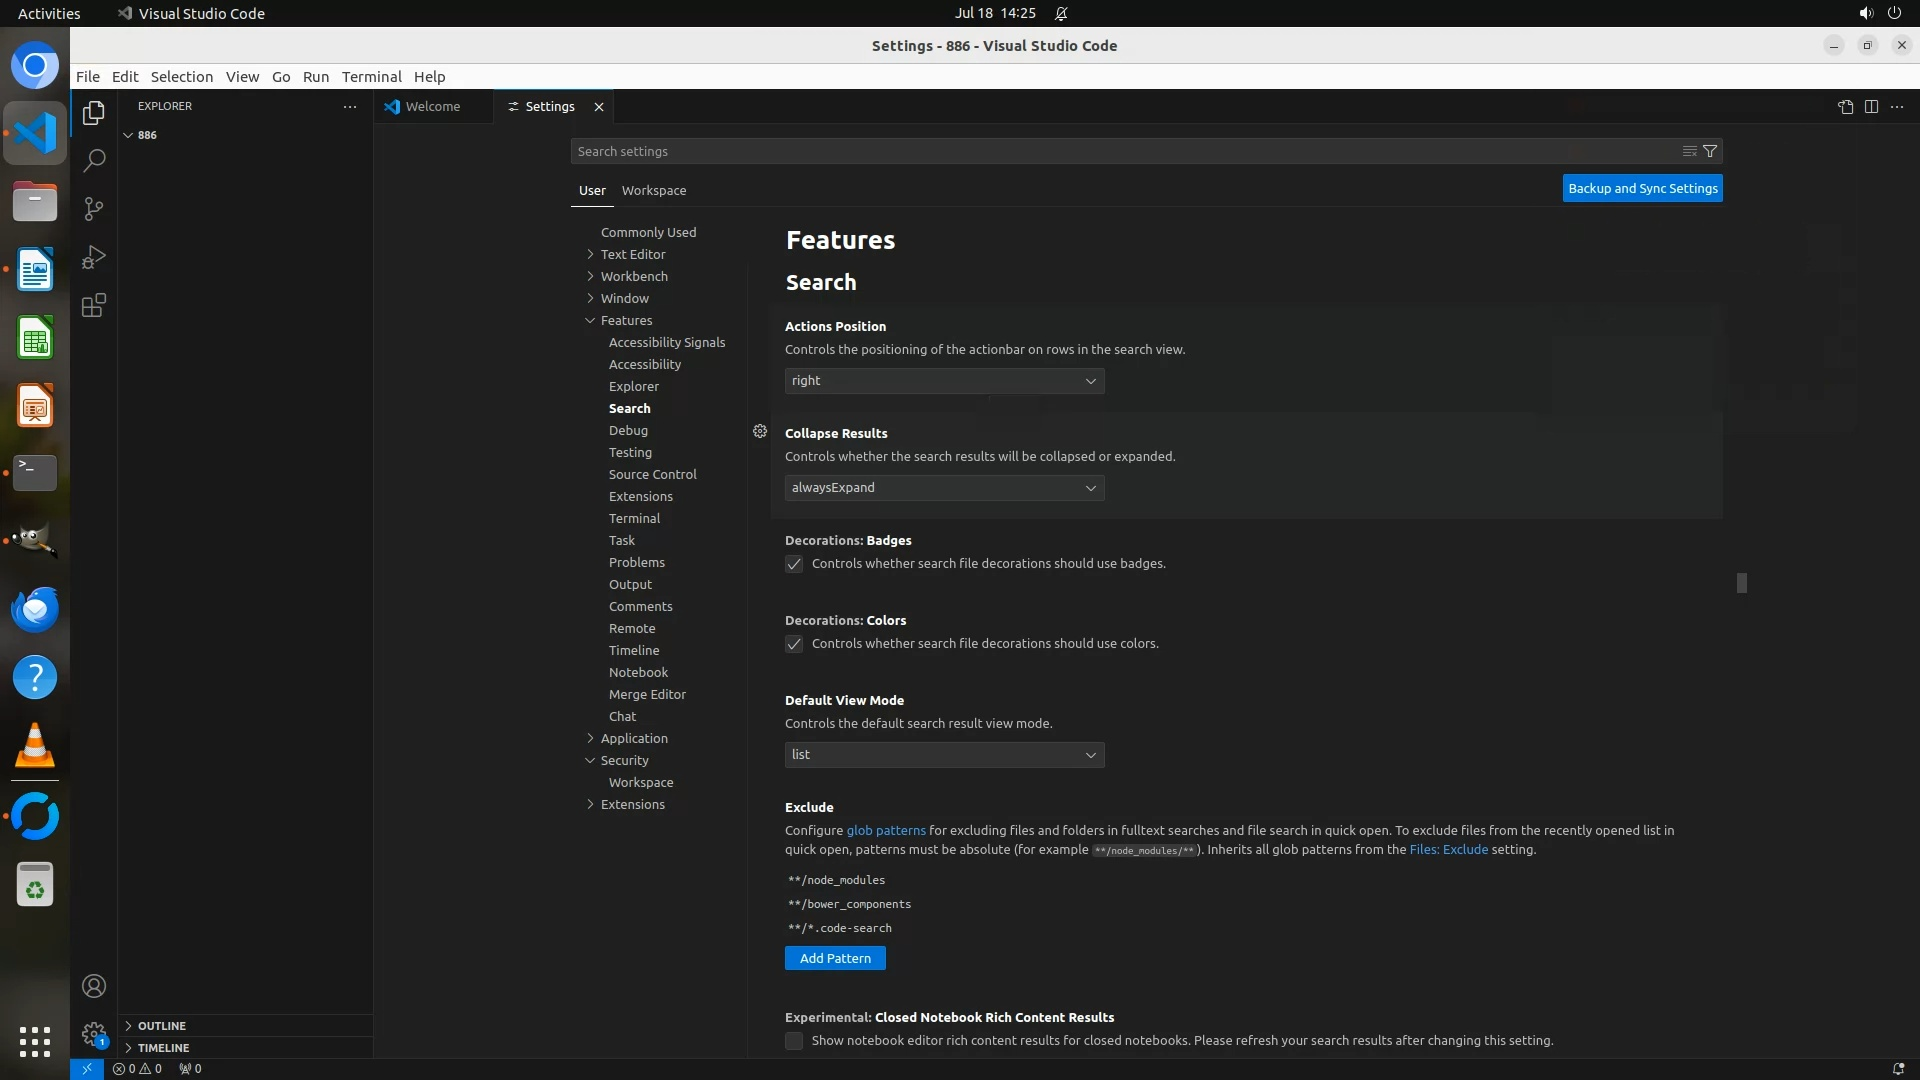Open the Collapse Results dropdown

(944, 488)
